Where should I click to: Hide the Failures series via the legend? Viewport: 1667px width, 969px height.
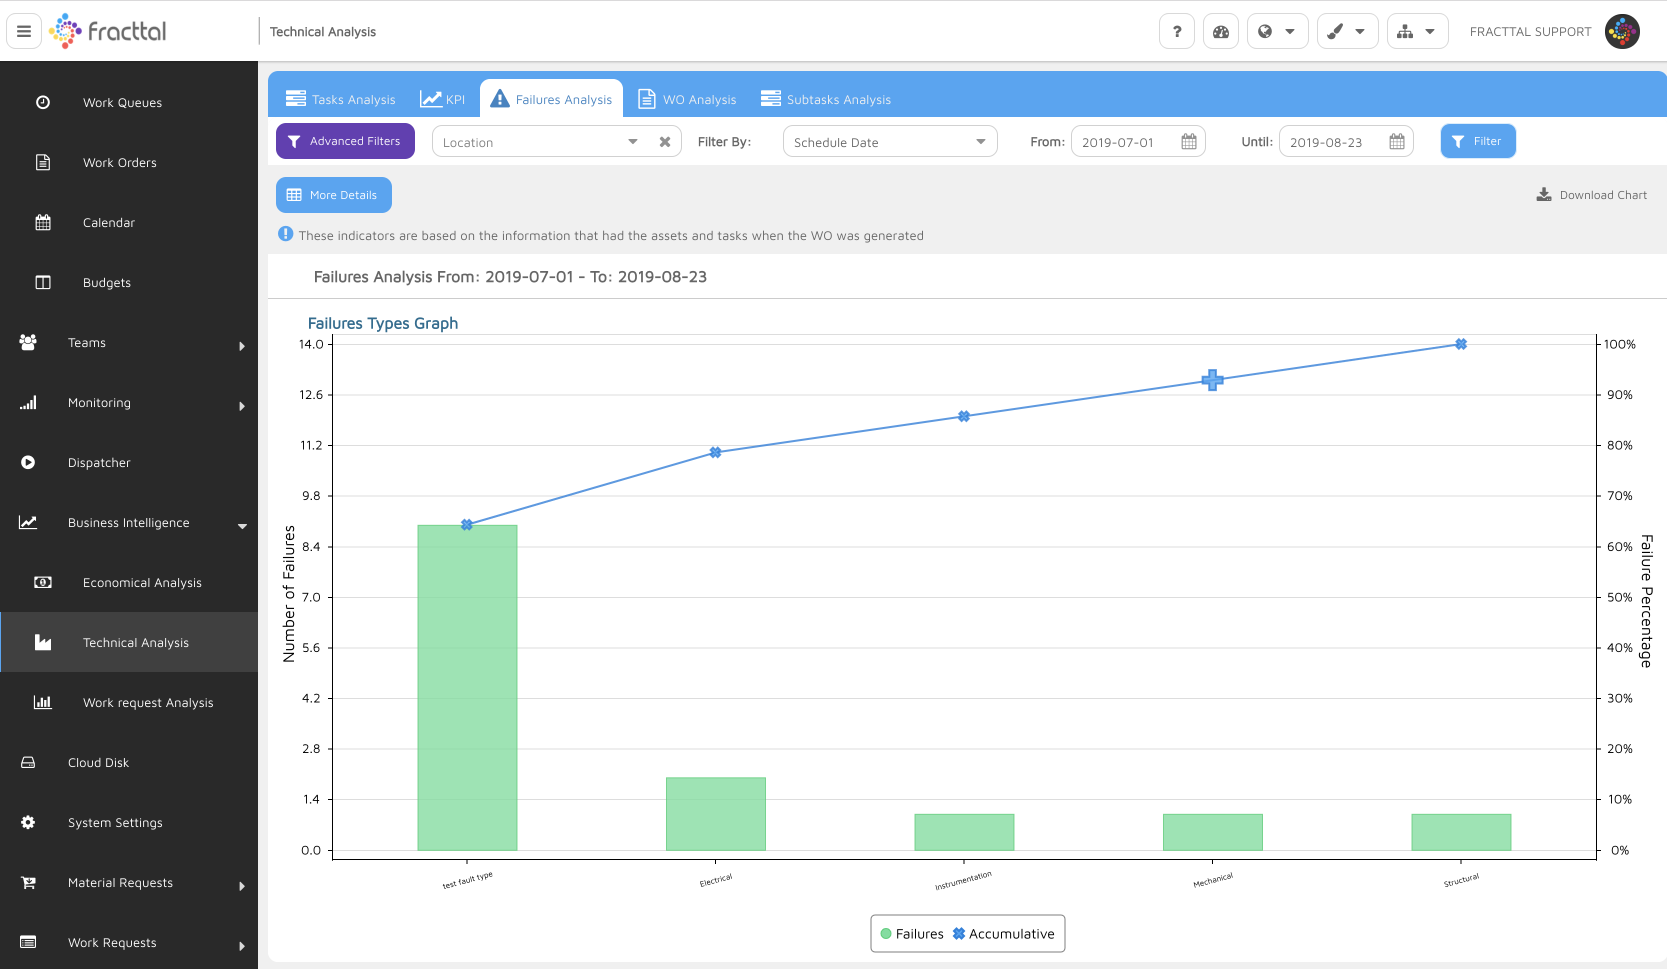coord(911,933)
